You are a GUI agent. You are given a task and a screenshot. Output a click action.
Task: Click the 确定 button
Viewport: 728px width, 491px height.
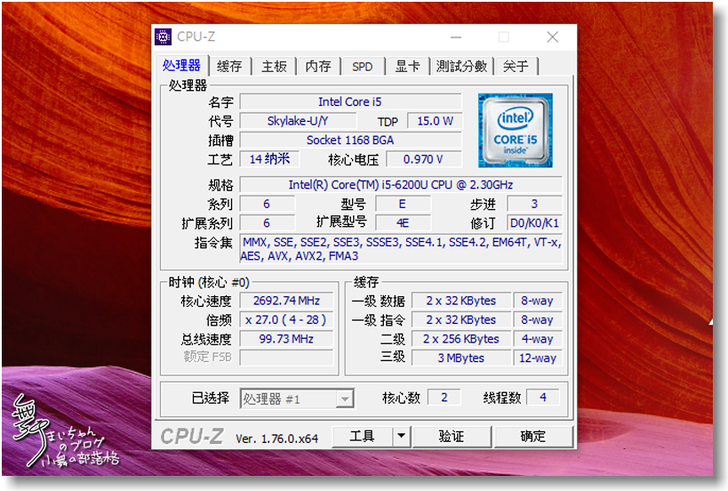pos(533,436)
